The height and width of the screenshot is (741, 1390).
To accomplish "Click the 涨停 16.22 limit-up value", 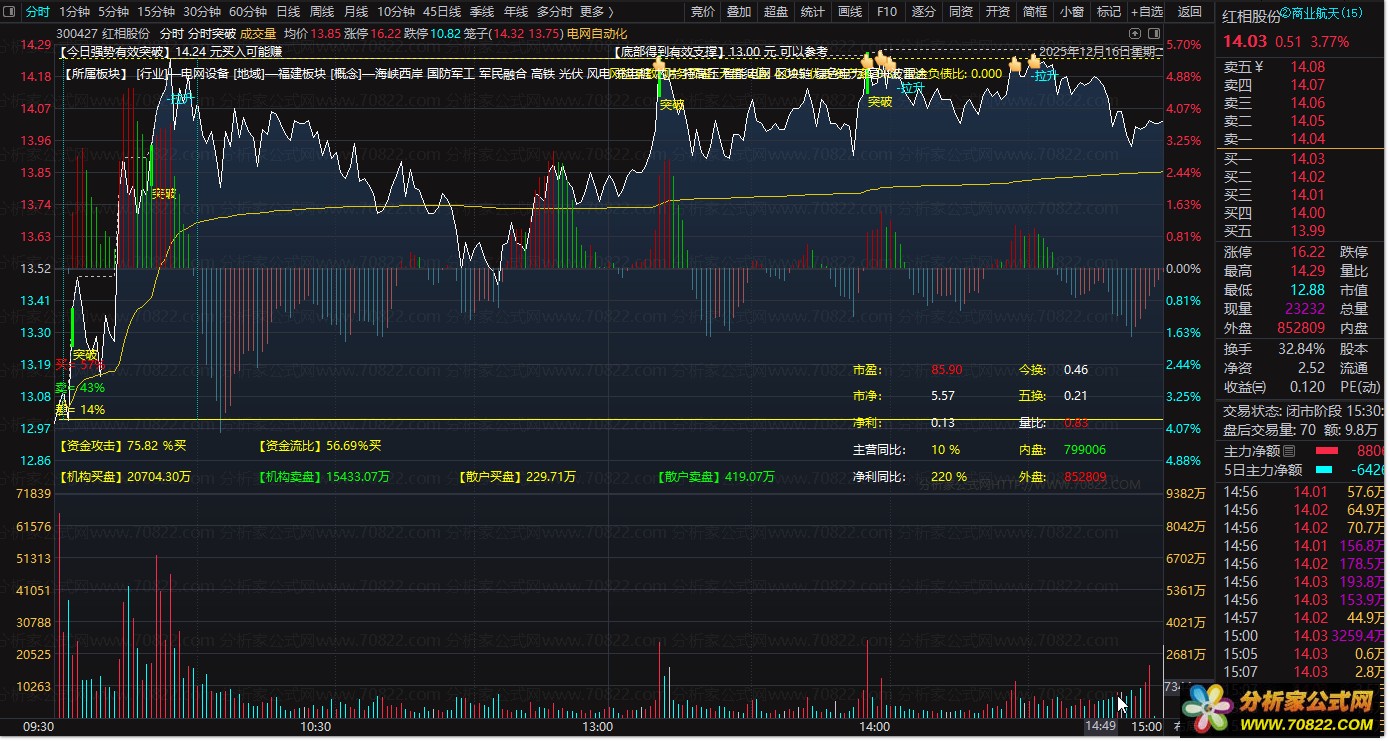I will coord(1308,253).
